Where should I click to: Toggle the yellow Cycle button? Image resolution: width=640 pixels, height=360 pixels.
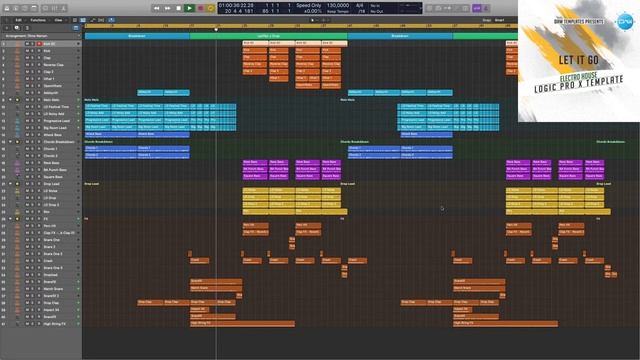[x=211, y=8]
